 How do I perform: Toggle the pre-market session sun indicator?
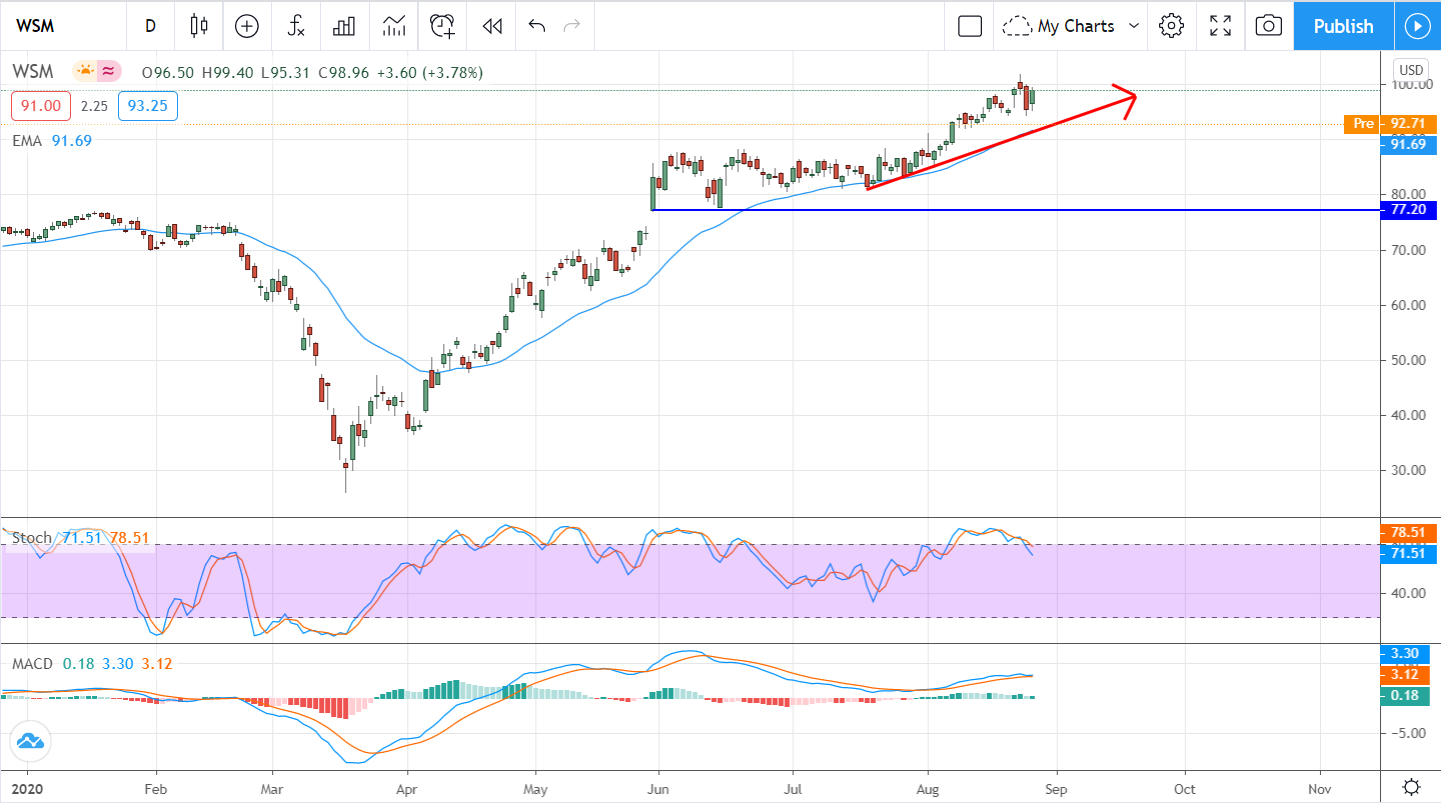[x=85, y=71]
